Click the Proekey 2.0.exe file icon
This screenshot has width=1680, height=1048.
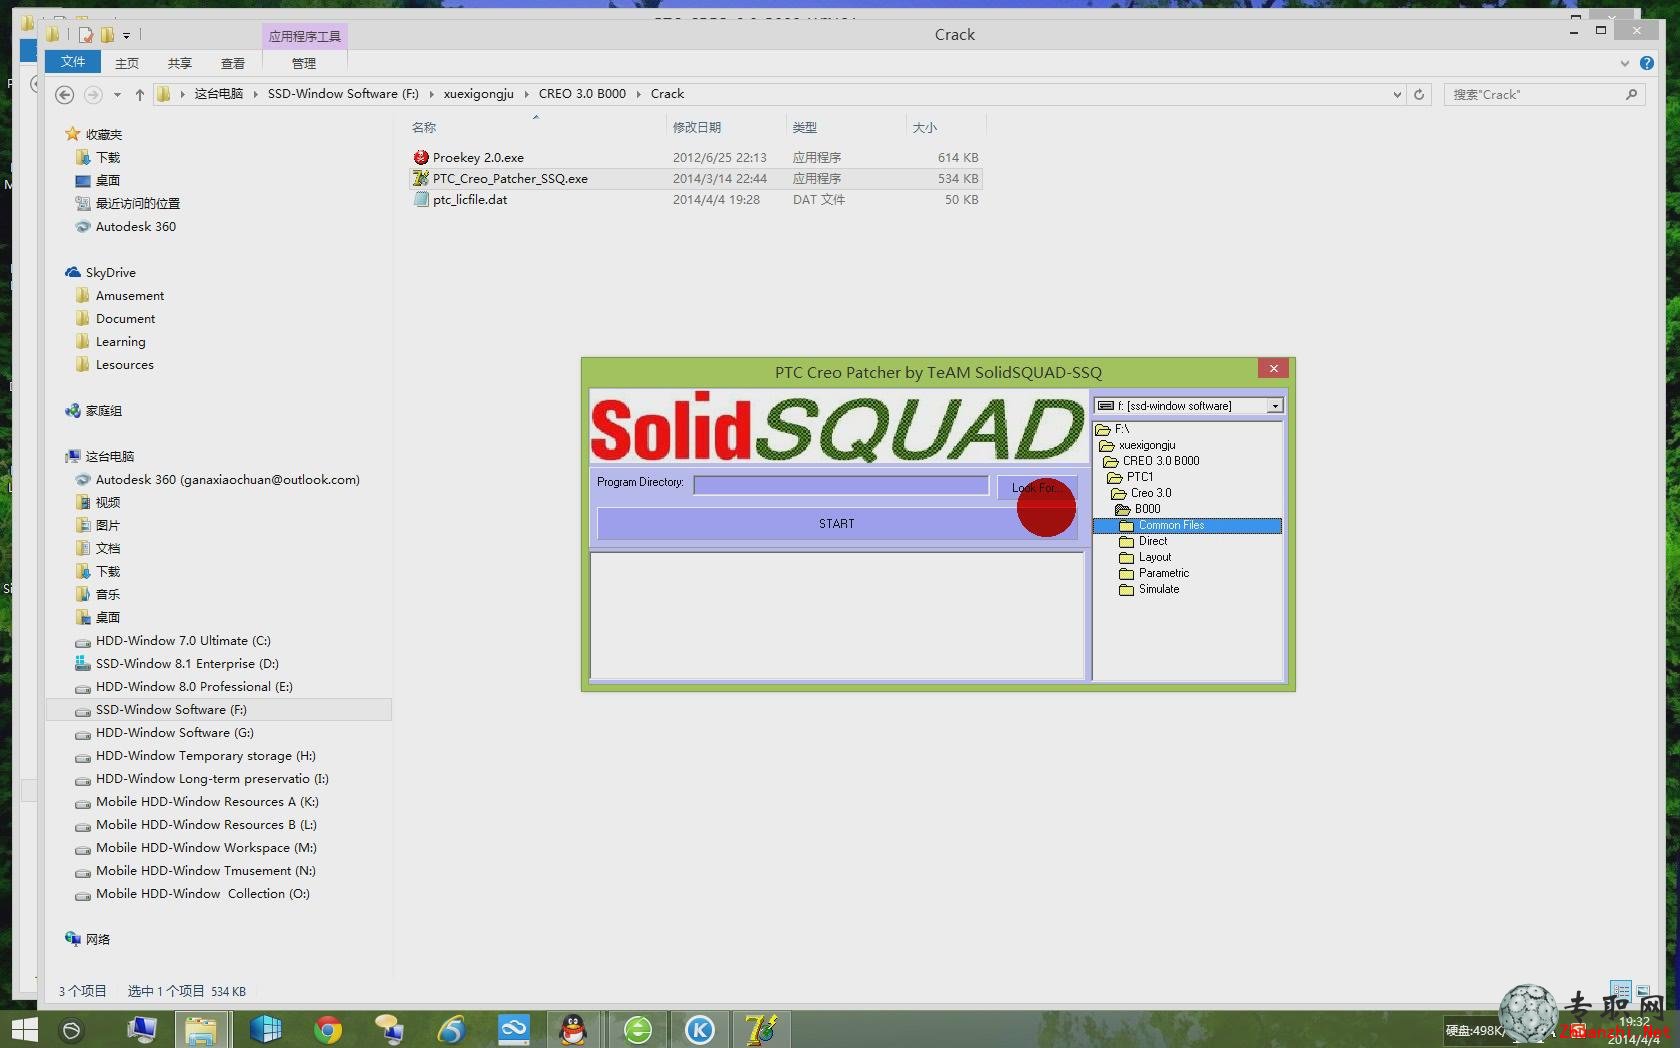[x=421, y=157]
